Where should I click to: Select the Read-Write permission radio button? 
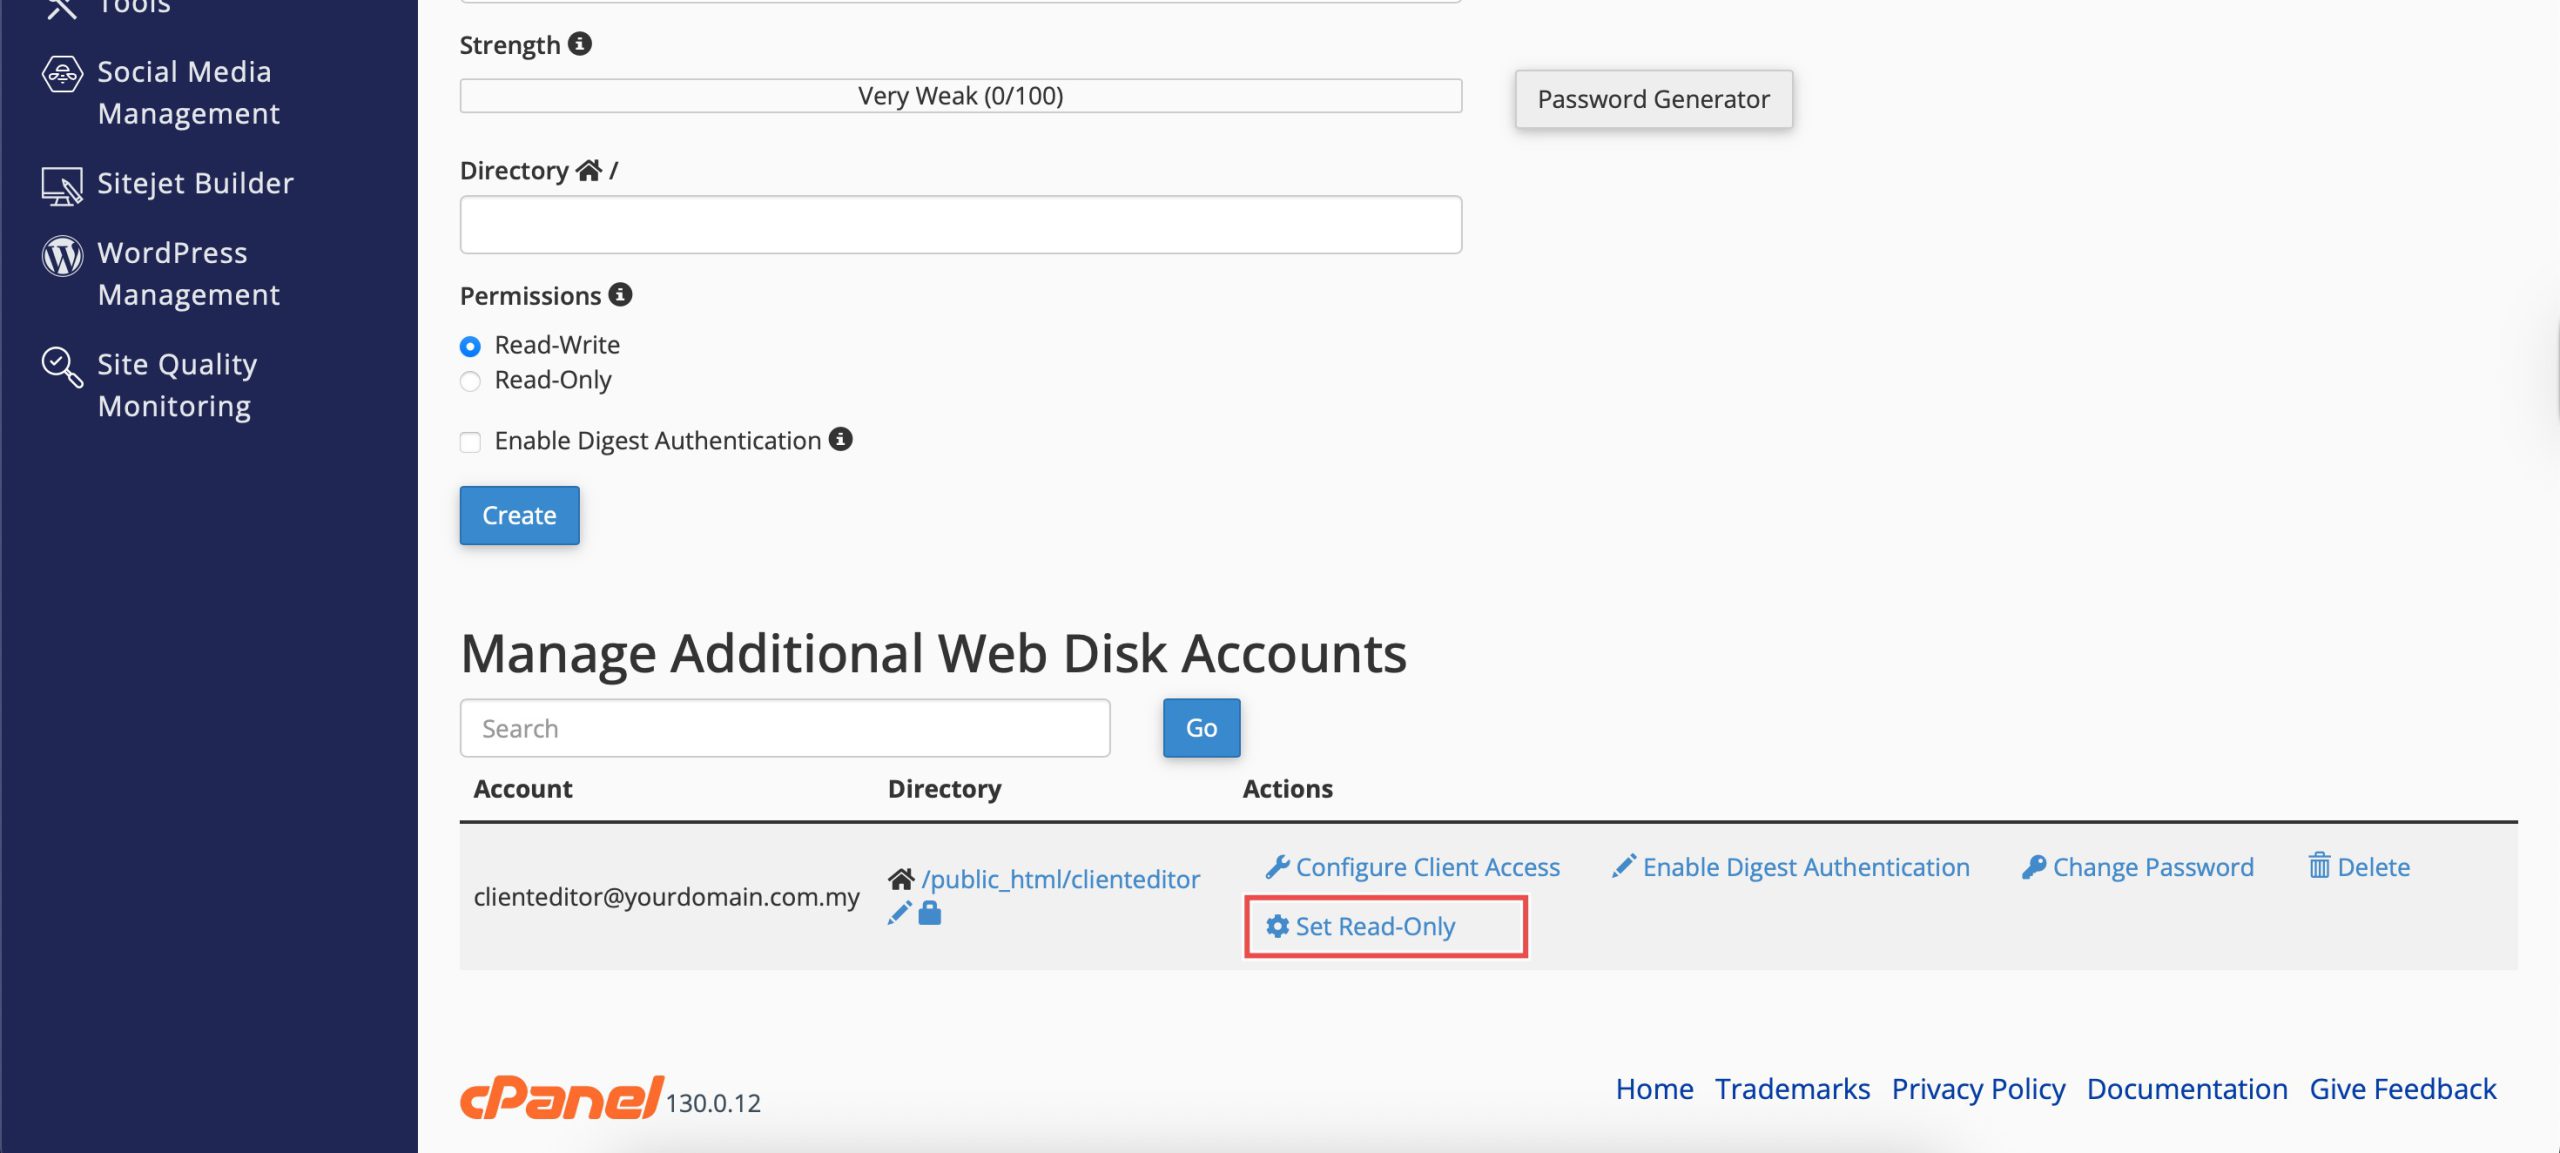470,346
